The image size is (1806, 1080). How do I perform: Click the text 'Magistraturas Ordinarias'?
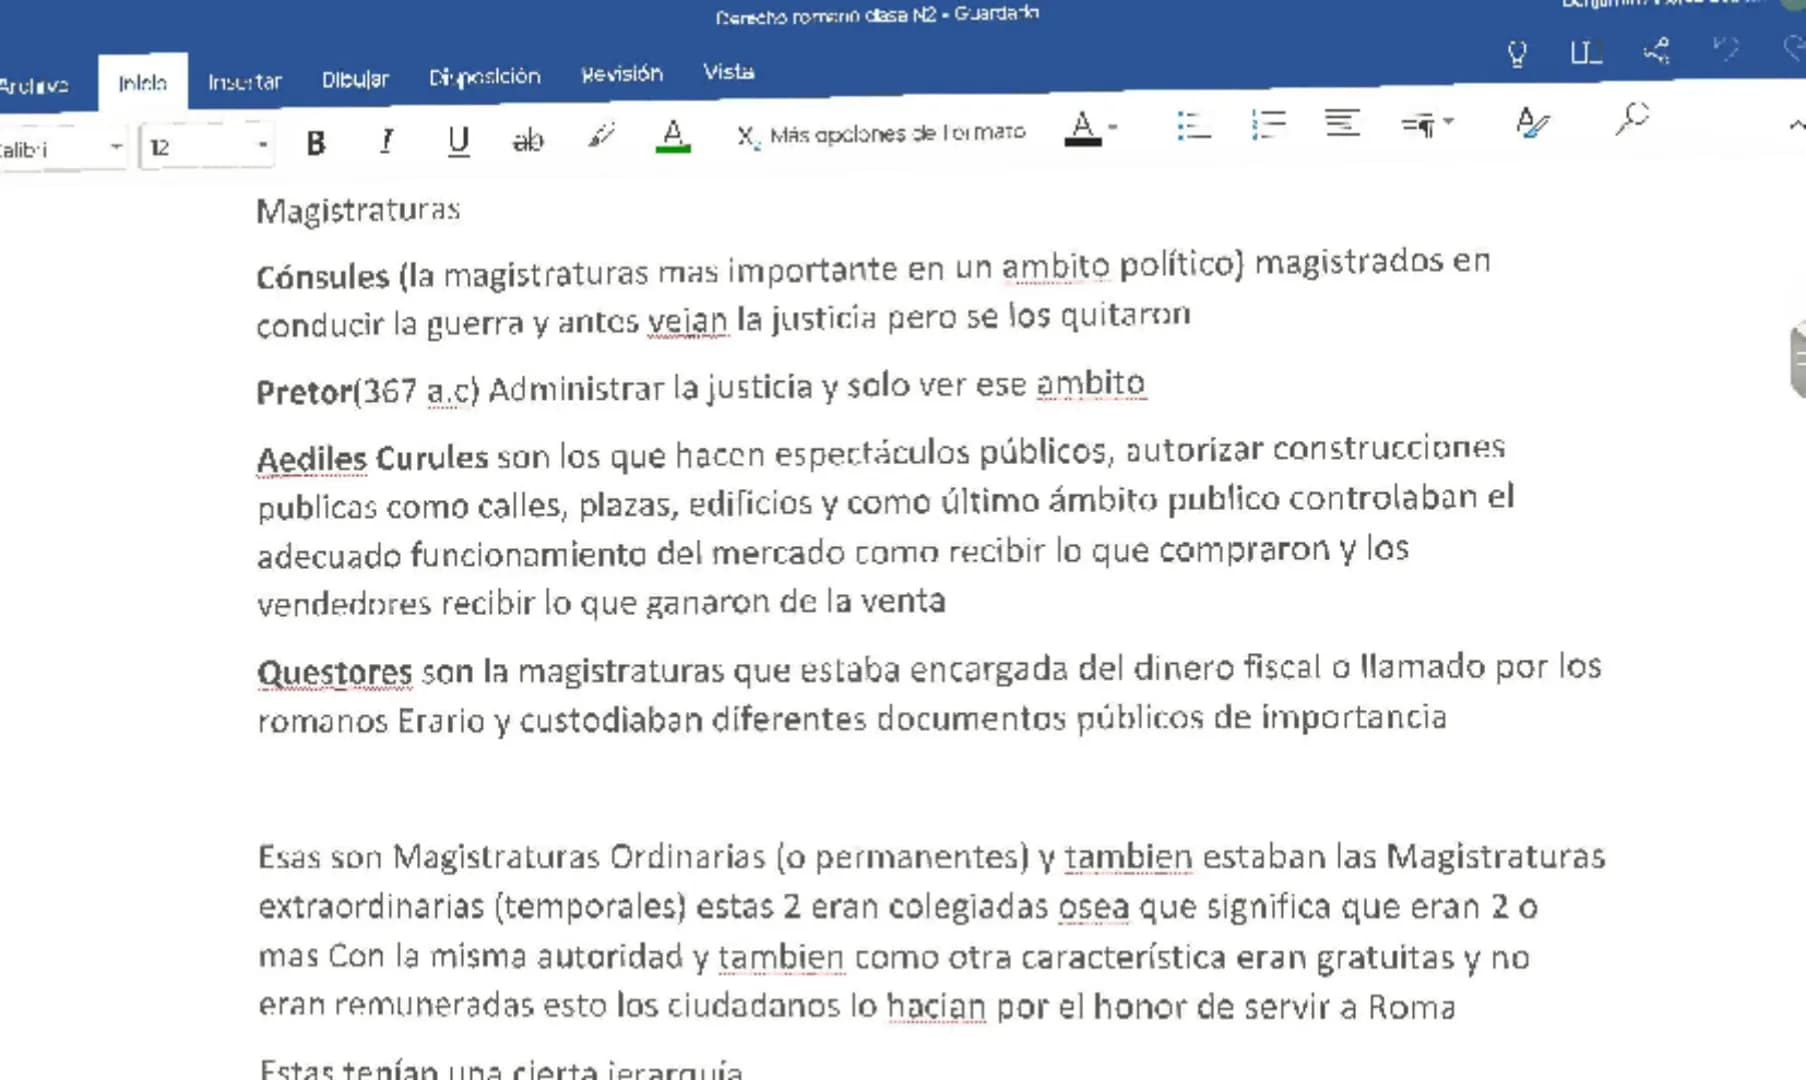pos(578,857)
